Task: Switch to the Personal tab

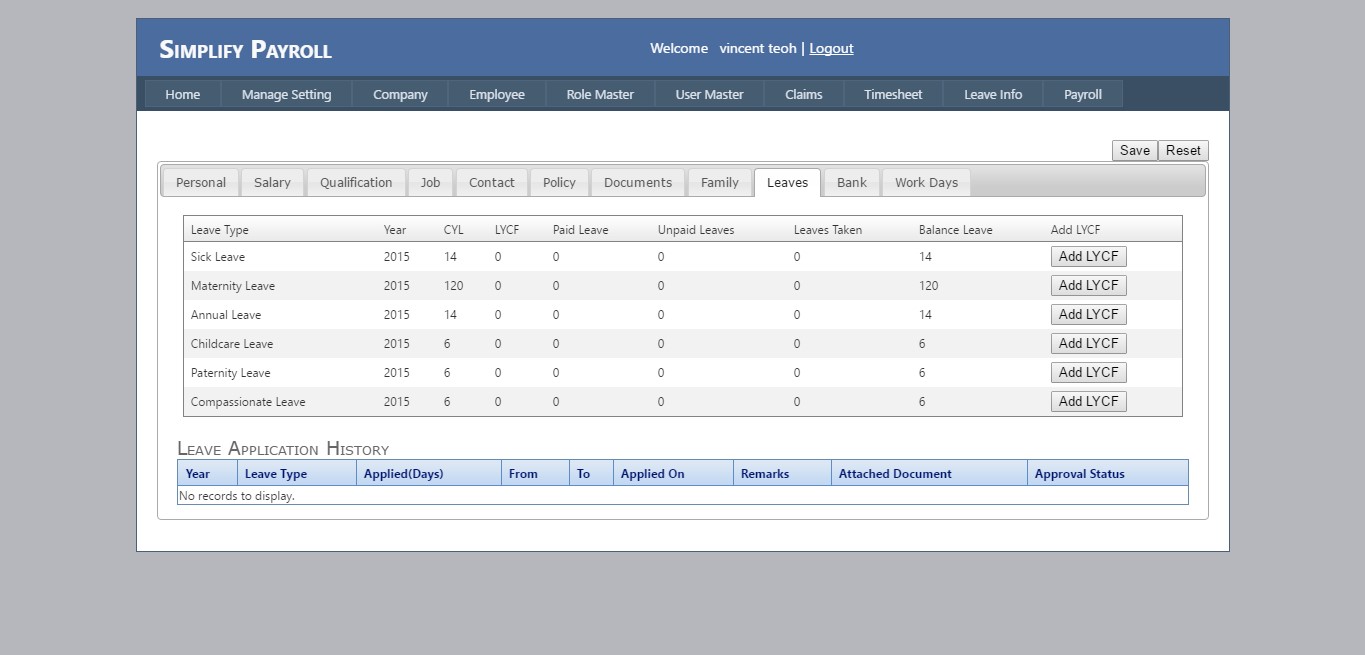Action: (x=201, y=183)
